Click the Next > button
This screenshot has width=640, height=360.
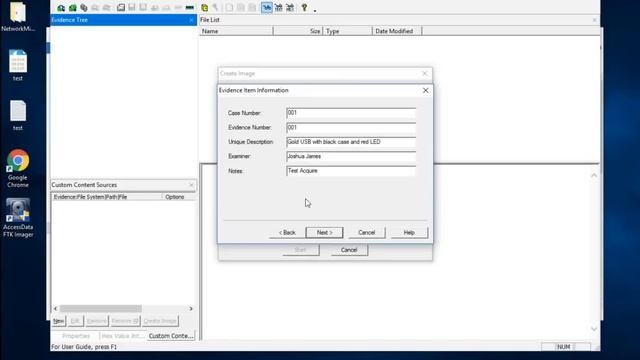(324, 232)
